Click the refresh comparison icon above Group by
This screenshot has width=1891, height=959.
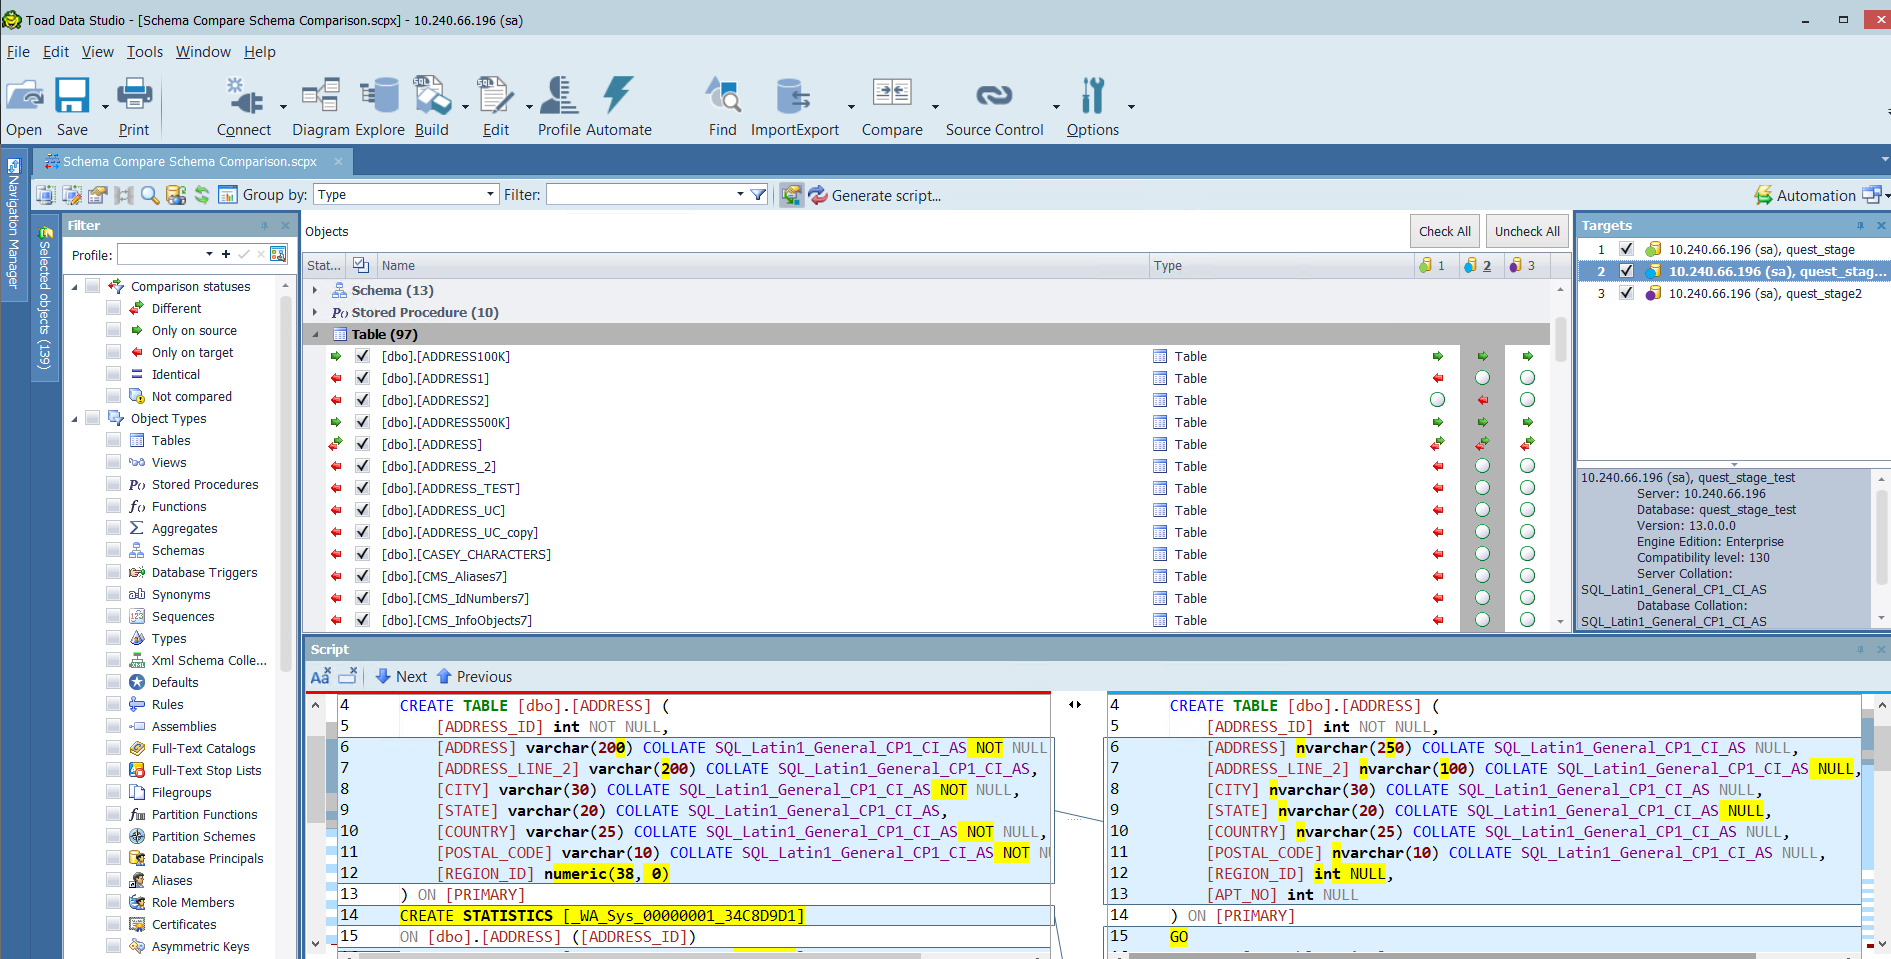coord(201,194)
